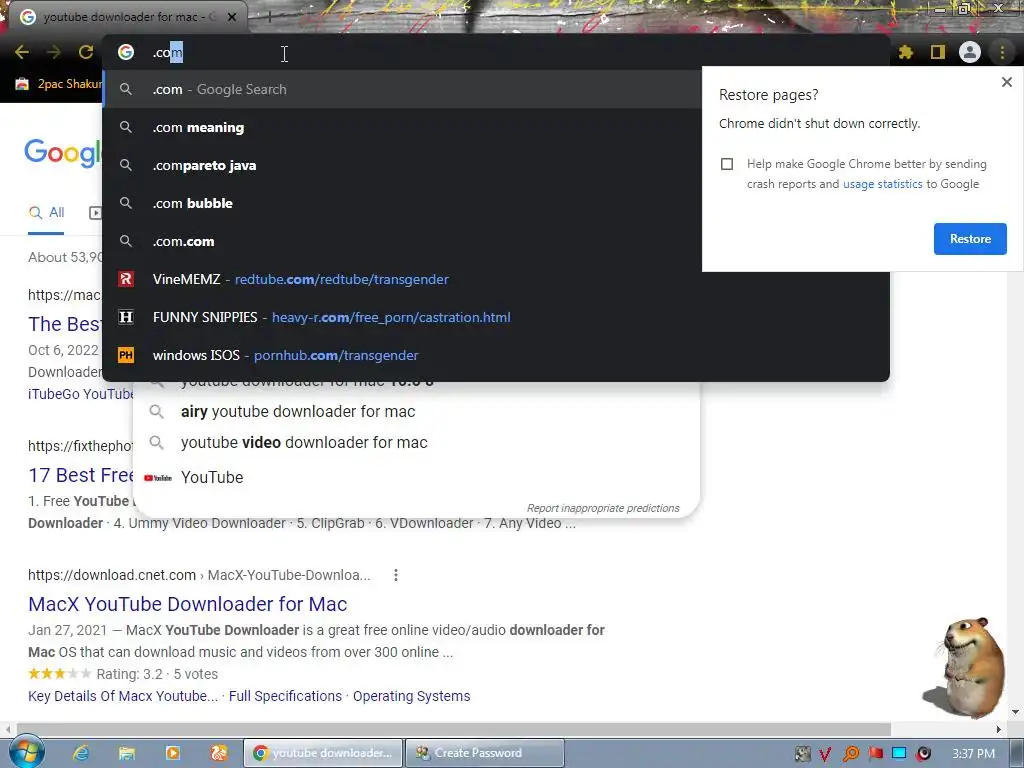Open a new tab with the plus button
This screenshot has width=1024, height=768.
coord(268,17)
